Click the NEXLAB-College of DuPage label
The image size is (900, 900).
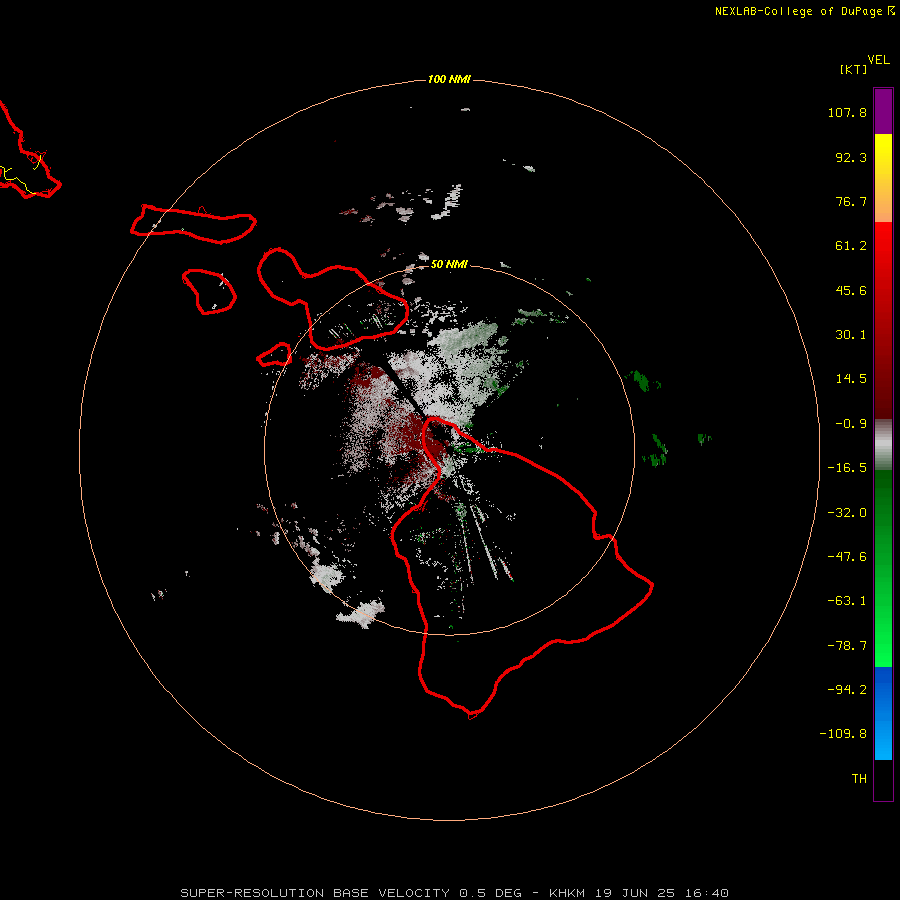pos(804,11)
